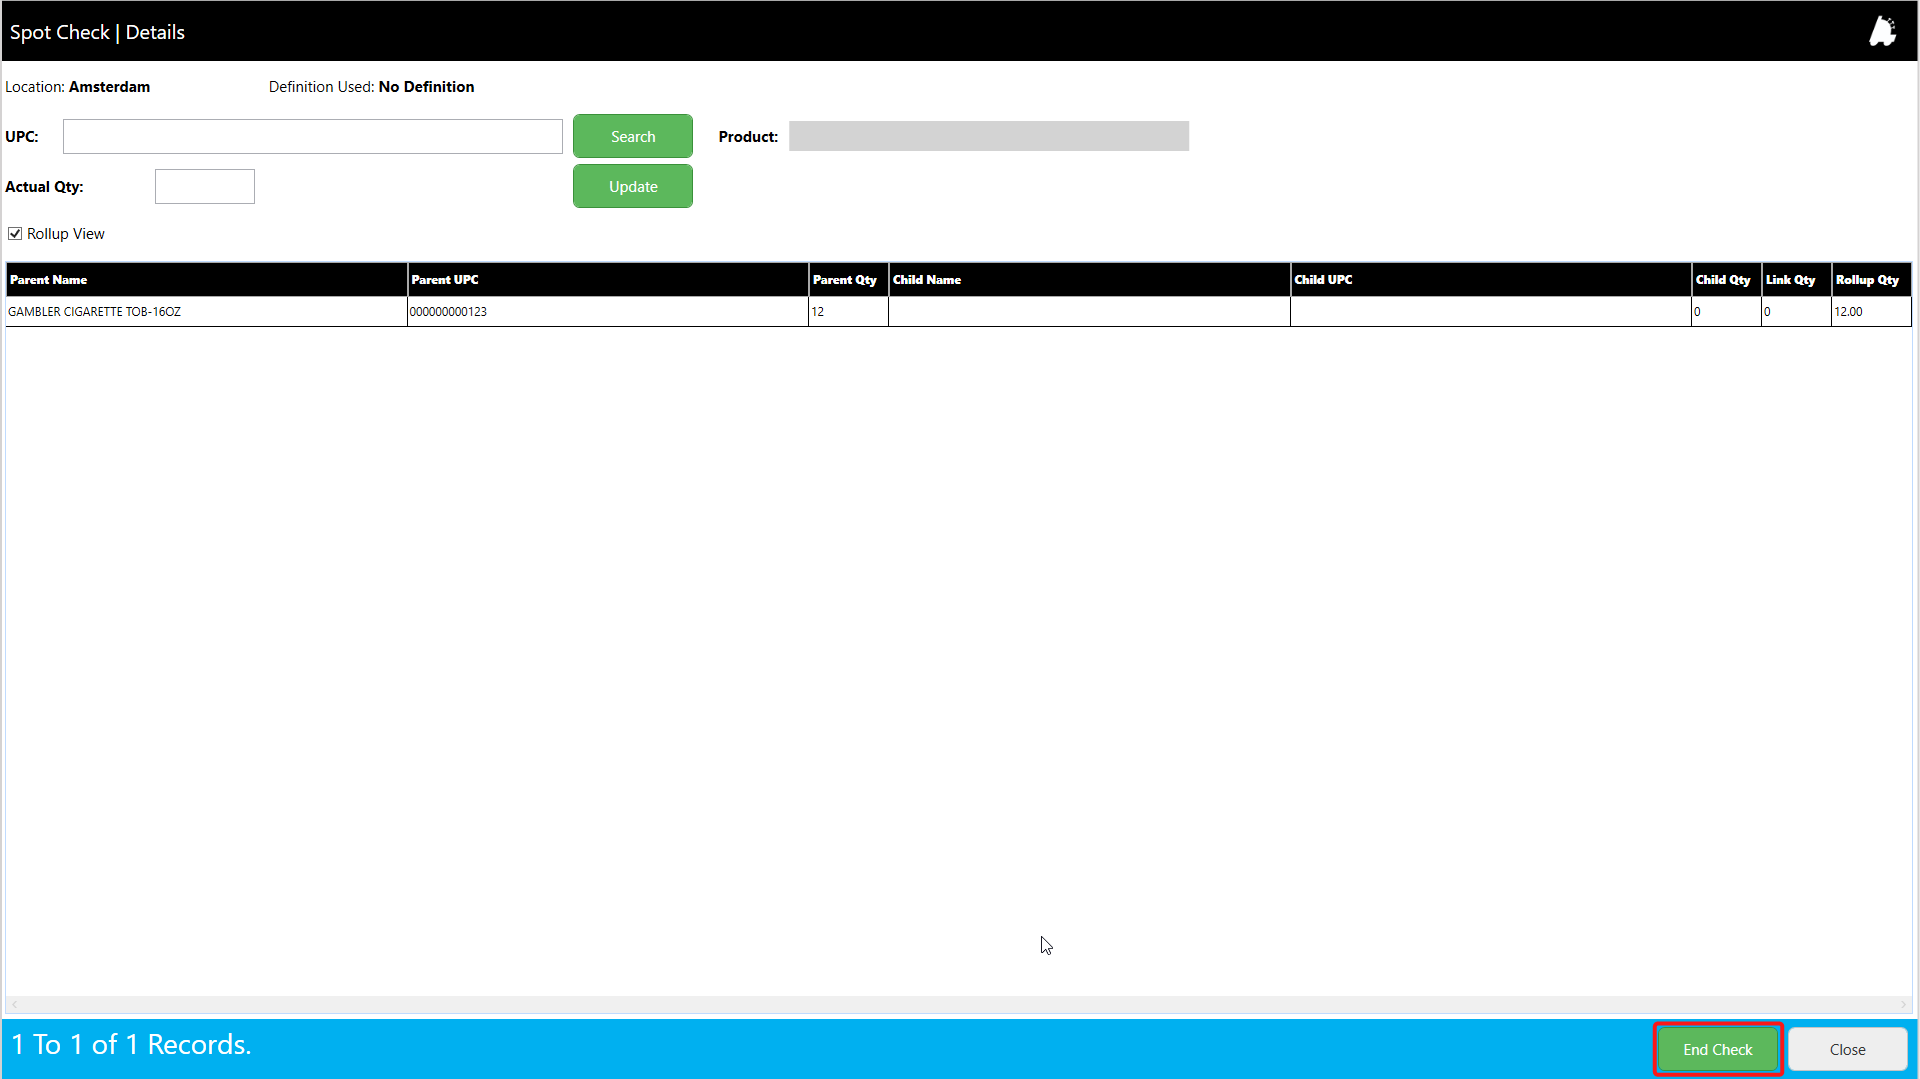1920x1079 pixels.
Task: Sort by Child Name column header
Action: point(1090,280)
